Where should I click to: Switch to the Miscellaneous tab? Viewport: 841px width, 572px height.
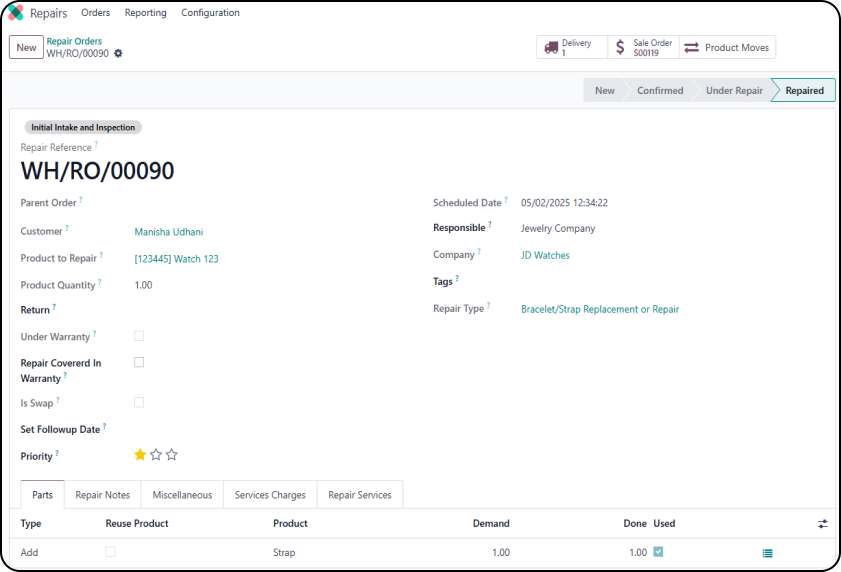coord(182,495)
